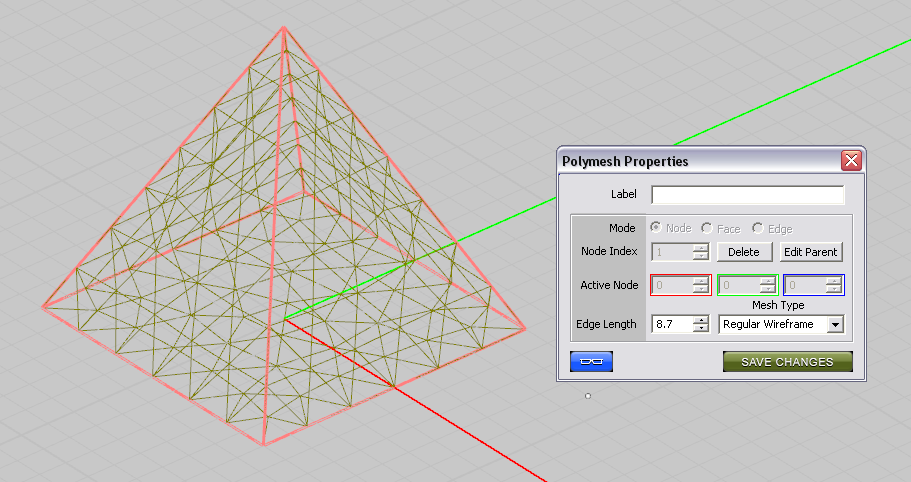Close the Polymesh Properties dialog
This screenshot has height=482, width=911.
click(x=851, y=160)
